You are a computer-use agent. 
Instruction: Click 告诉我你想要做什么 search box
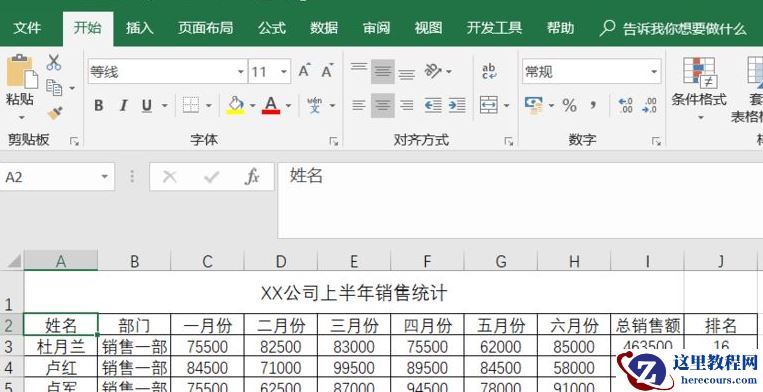tap(684, 29)
